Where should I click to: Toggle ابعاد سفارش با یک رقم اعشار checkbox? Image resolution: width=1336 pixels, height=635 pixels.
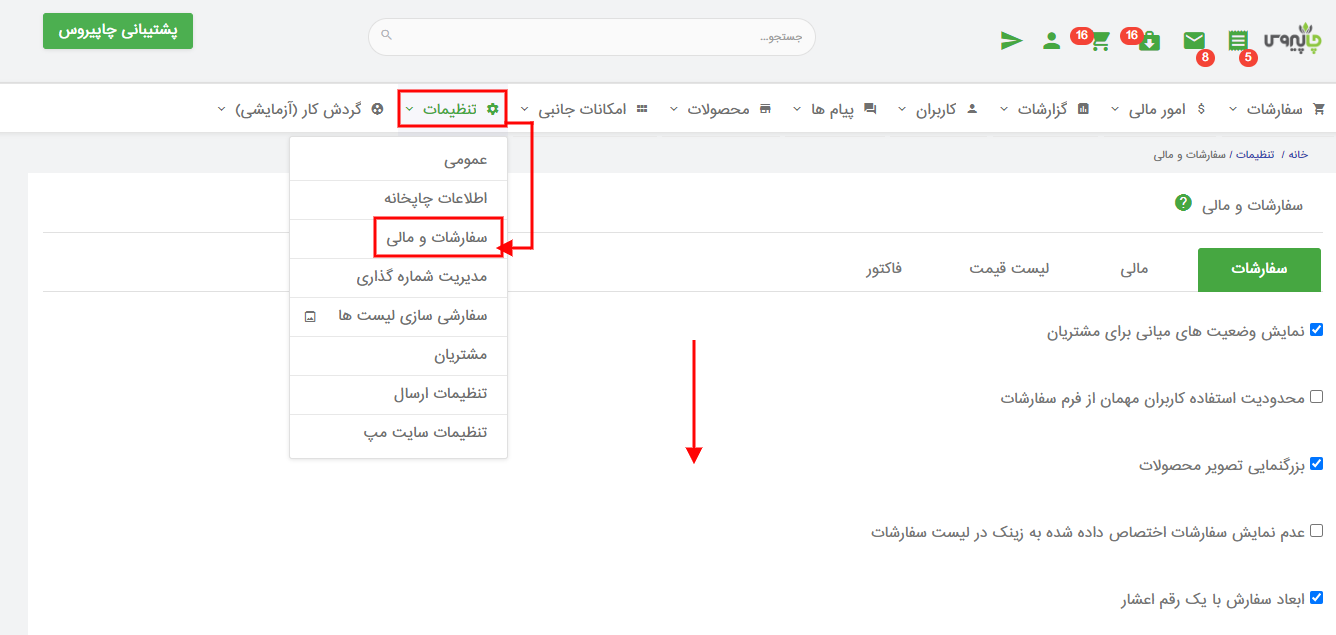click(1317, 597)
